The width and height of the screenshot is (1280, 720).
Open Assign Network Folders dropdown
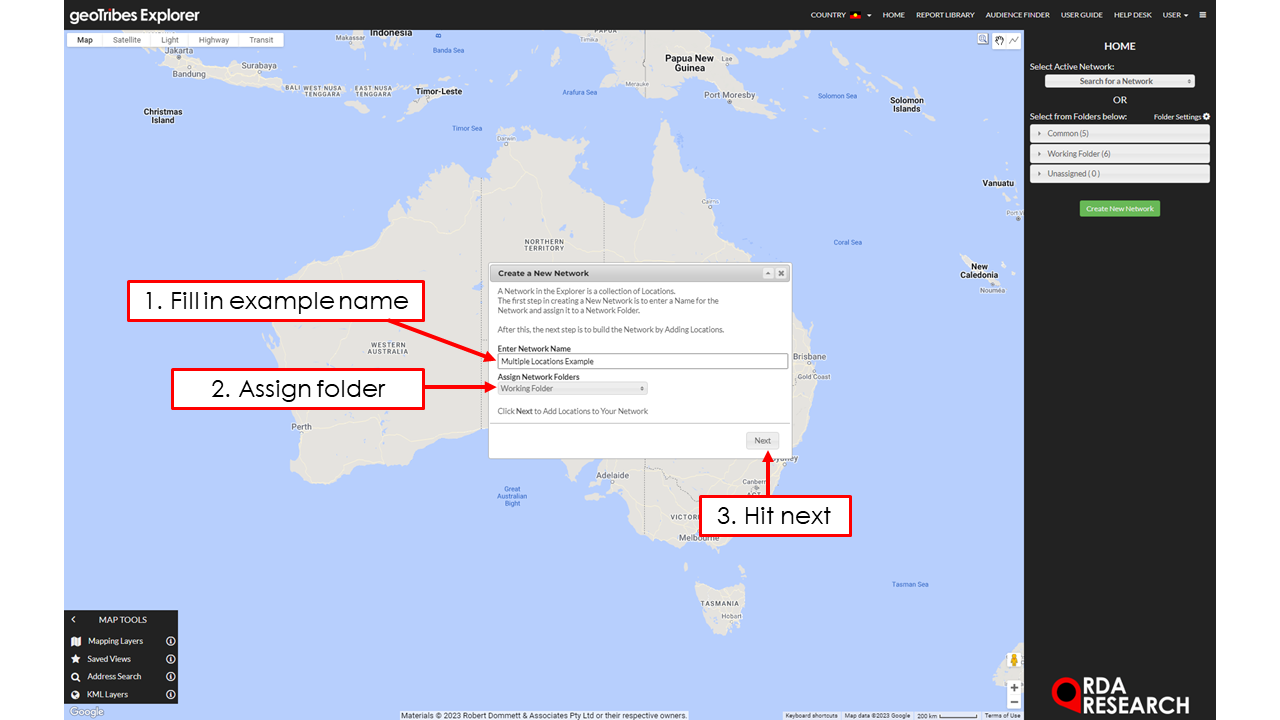click(572, 388)
